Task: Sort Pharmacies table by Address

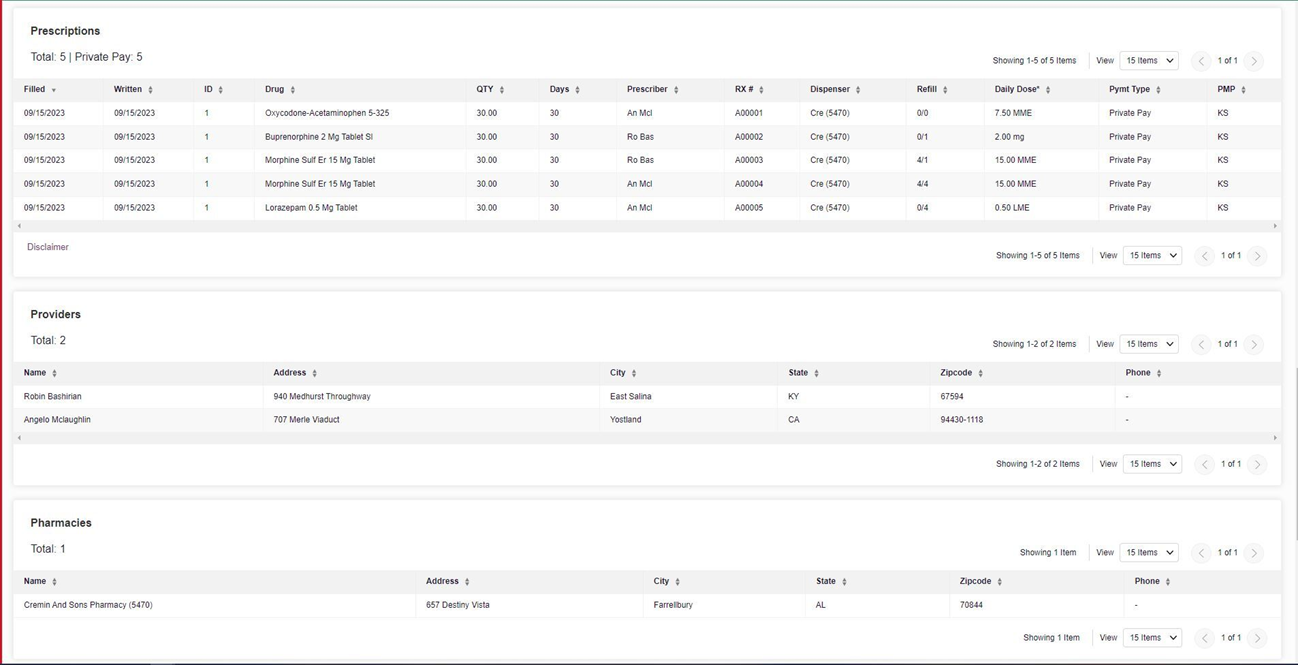Action: [x=448, y=581]
